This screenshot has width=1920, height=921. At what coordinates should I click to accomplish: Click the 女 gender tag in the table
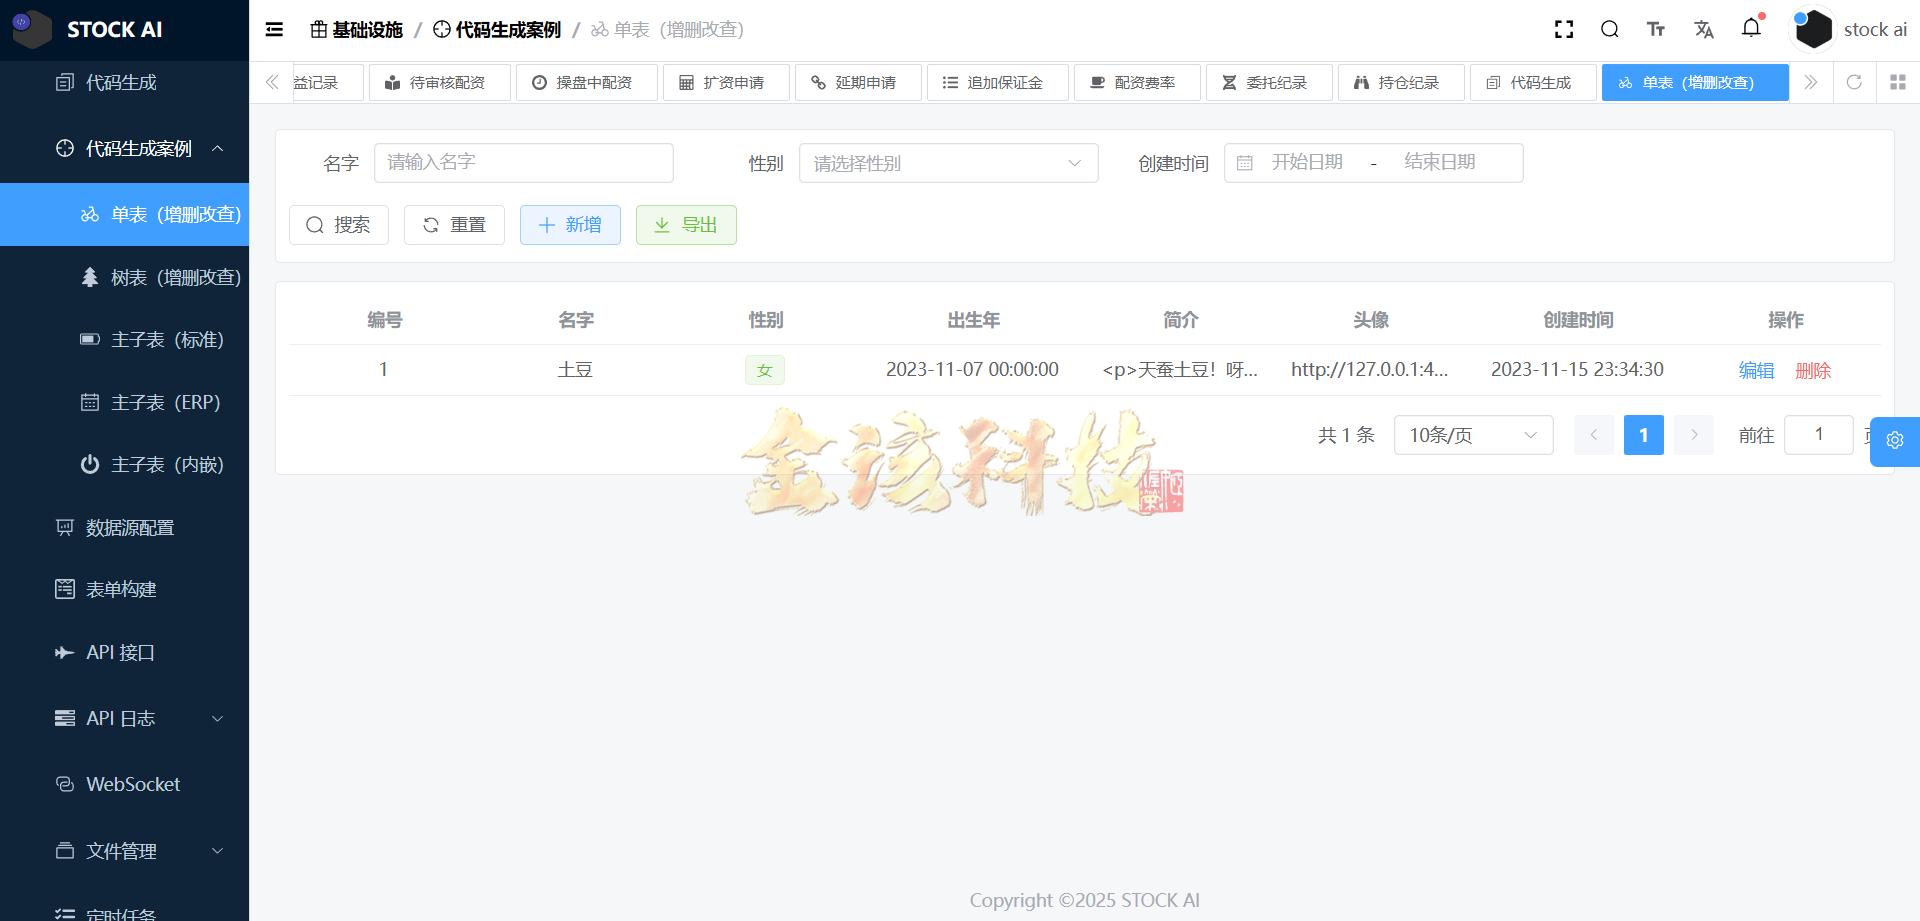tap(764, 369)
